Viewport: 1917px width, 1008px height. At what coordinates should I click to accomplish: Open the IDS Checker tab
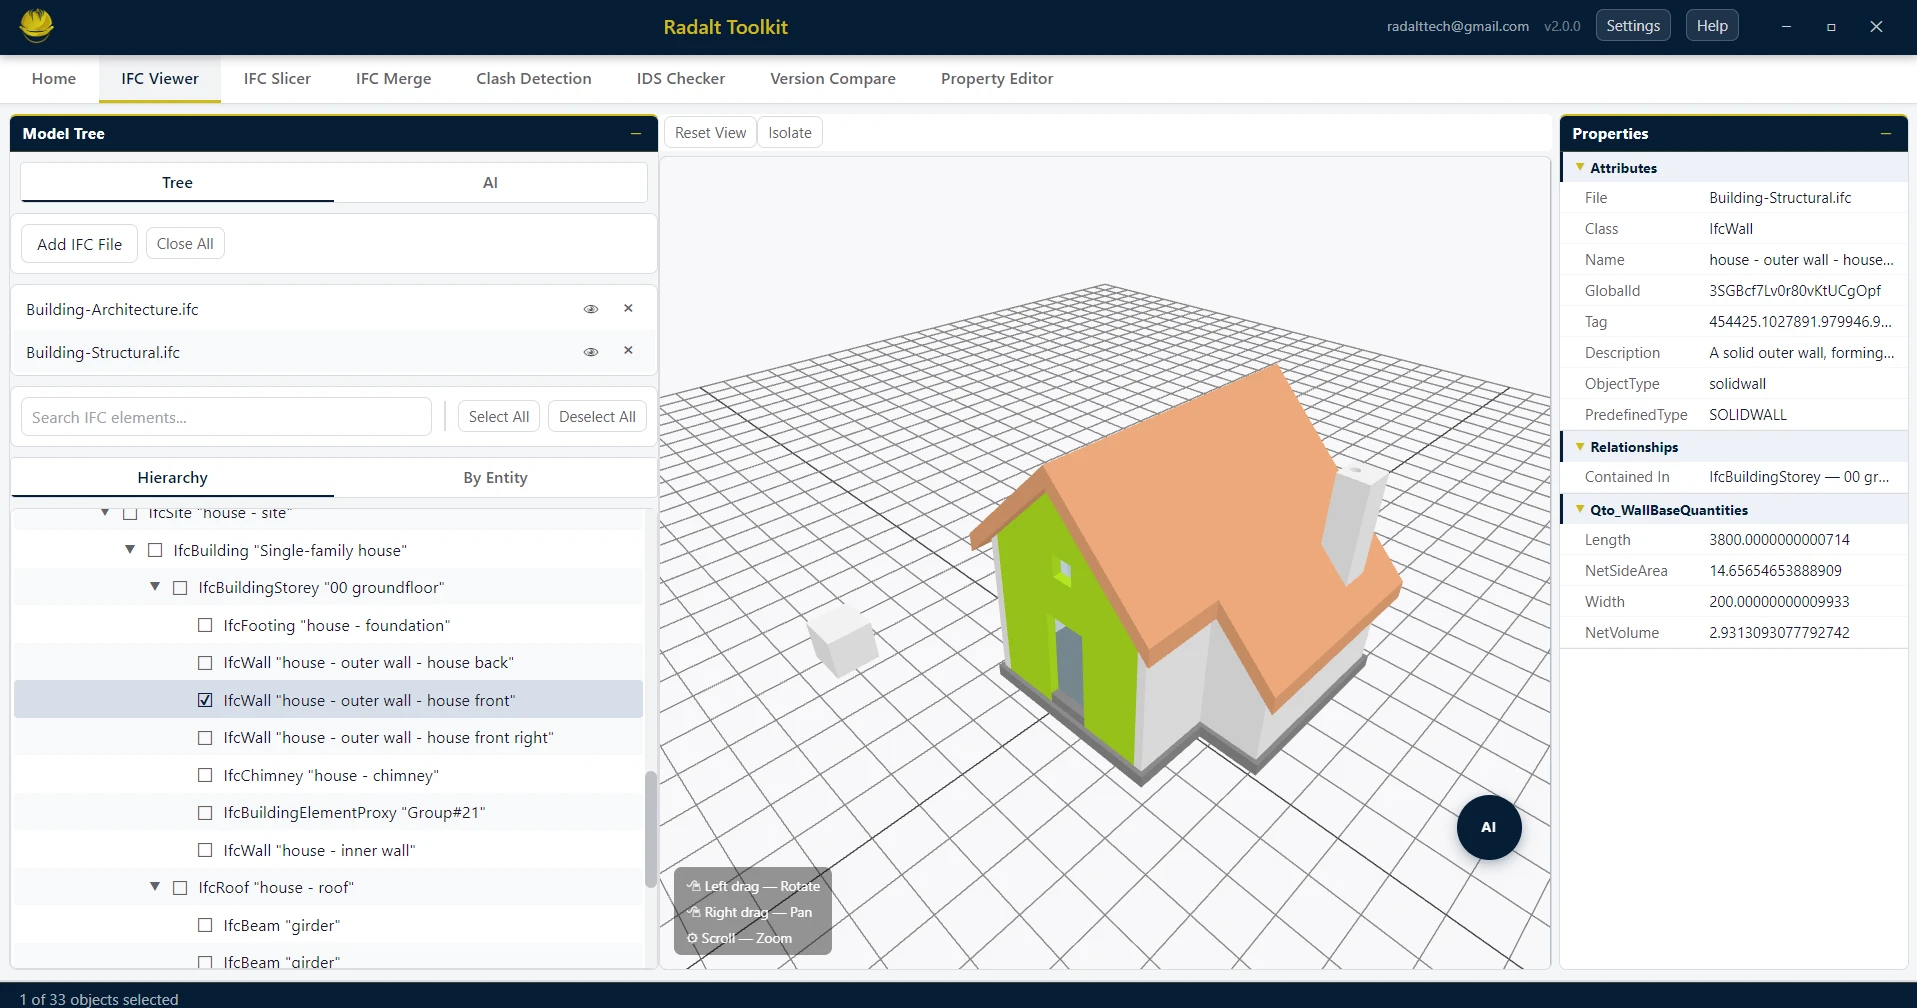pyautogui.click(x=680, y=78)
